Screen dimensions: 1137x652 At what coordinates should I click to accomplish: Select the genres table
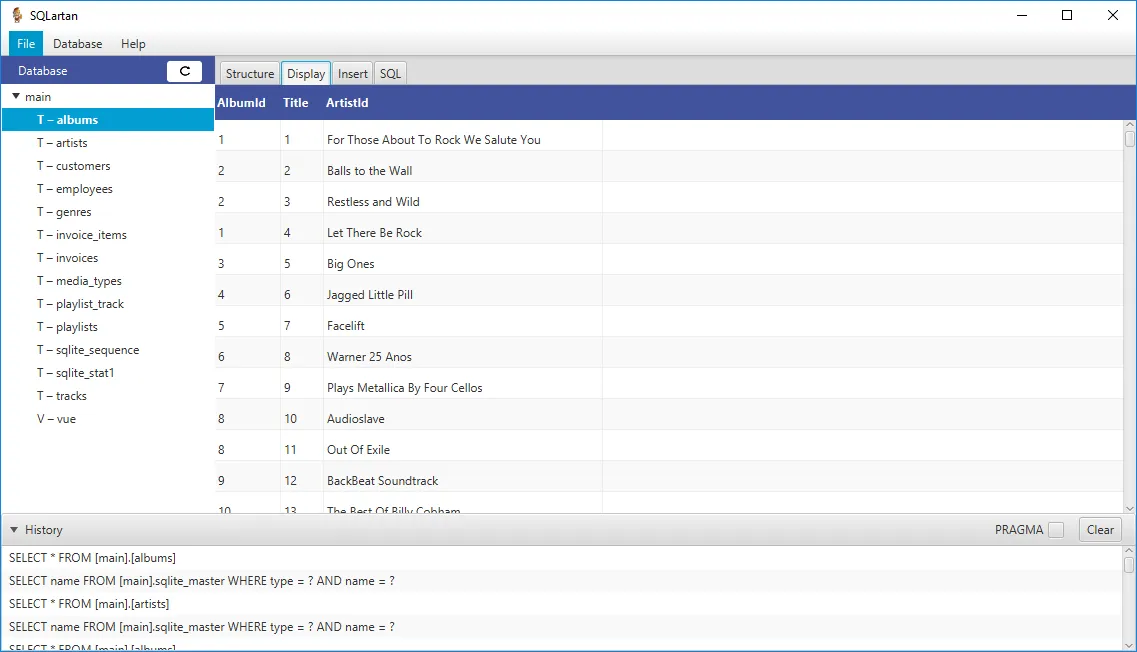click(x=108, y=212)
